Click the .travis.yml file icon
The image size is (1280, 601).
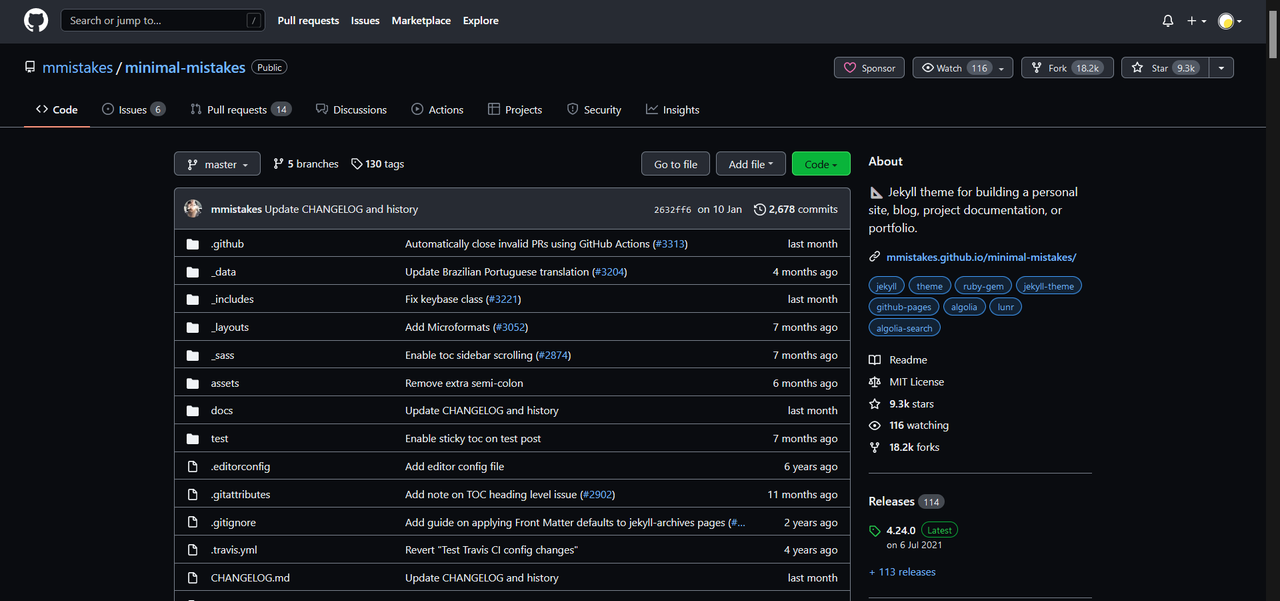(193, 550)
